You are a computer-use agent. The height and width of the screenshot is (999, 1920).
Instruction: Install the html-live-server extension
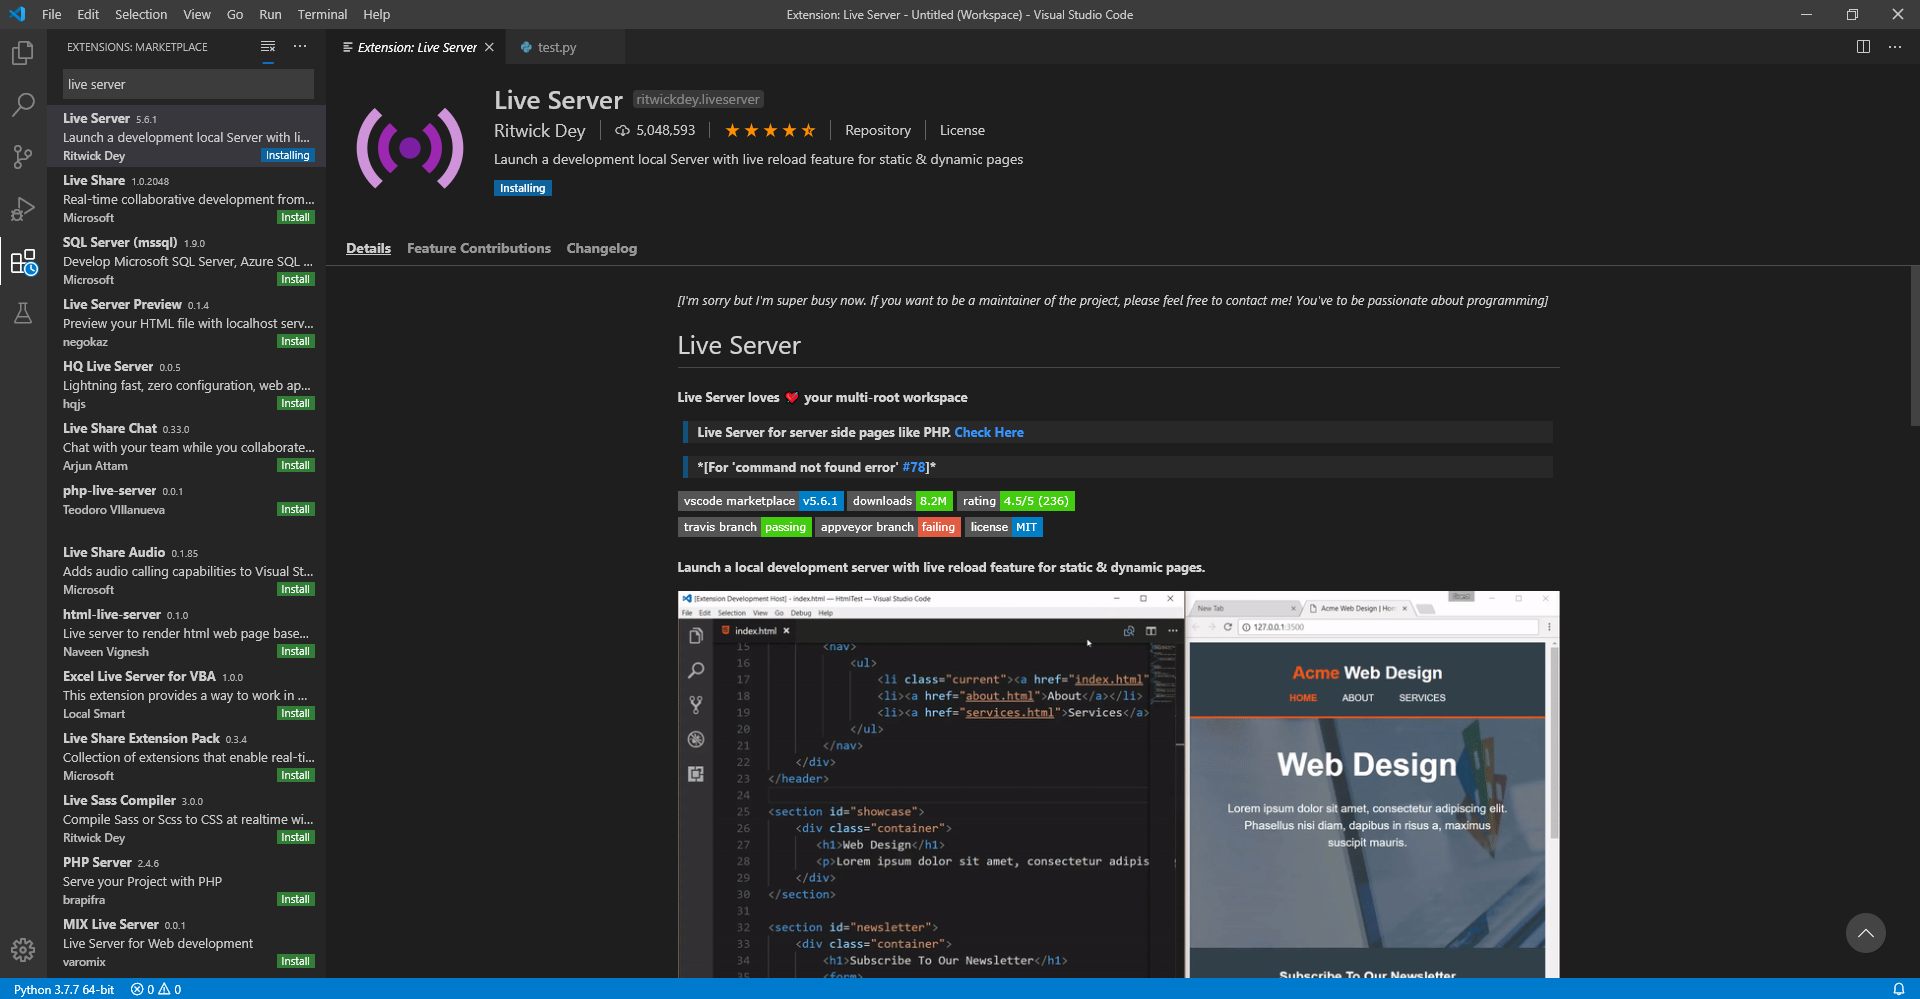tap(296, 651)
